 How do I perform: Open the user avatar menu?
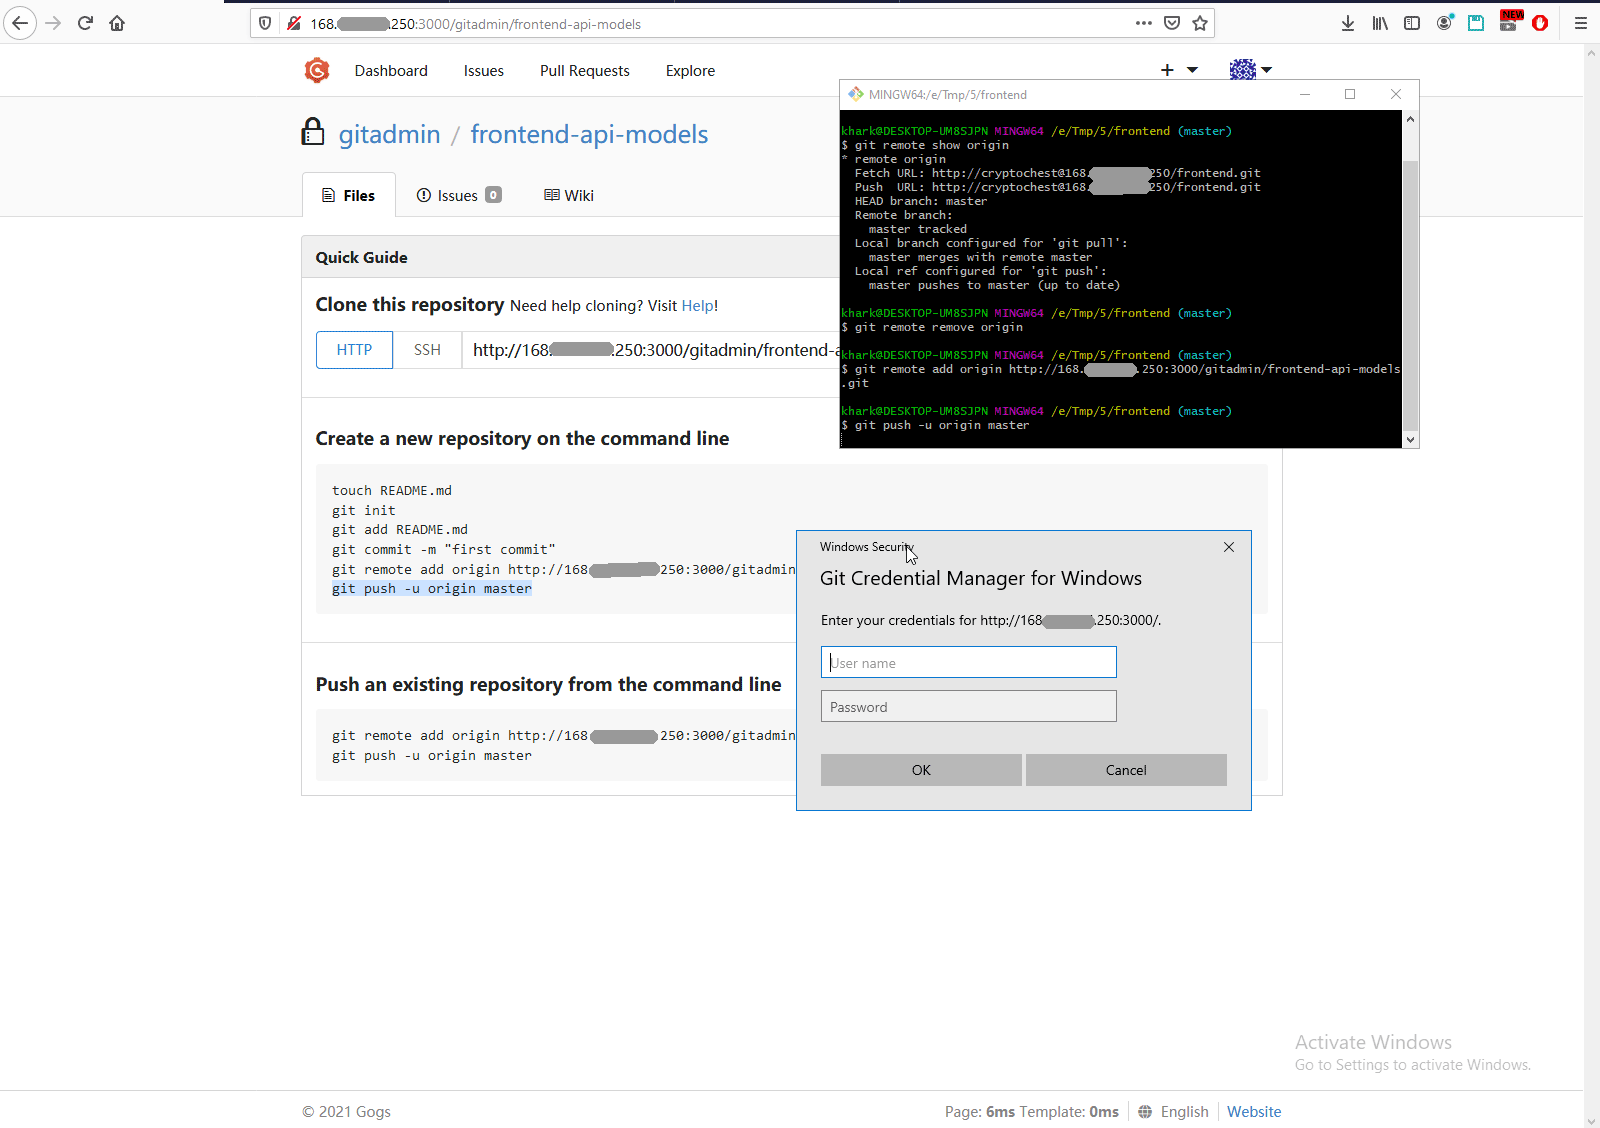tap(1243, 70)
